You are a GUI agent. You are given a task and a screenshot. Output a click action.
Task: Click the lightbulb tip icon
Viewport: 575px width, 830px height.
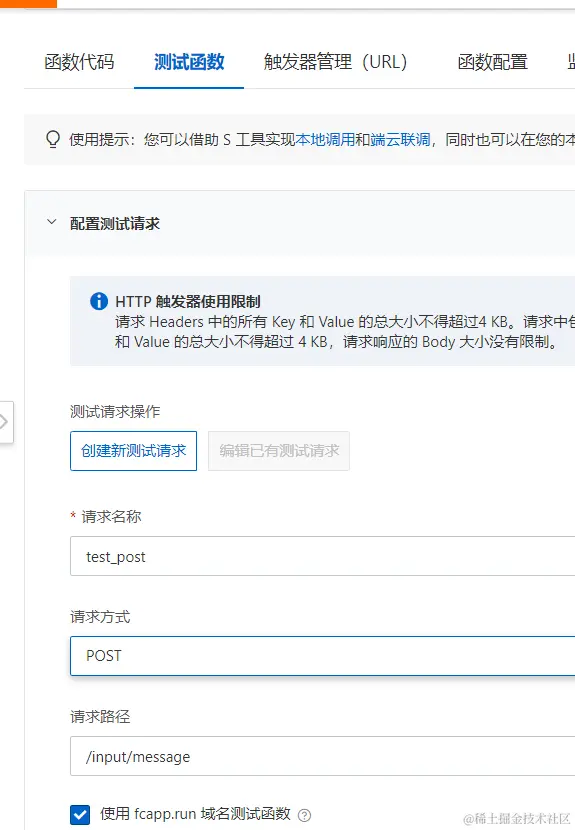click(x=53, y=140)
